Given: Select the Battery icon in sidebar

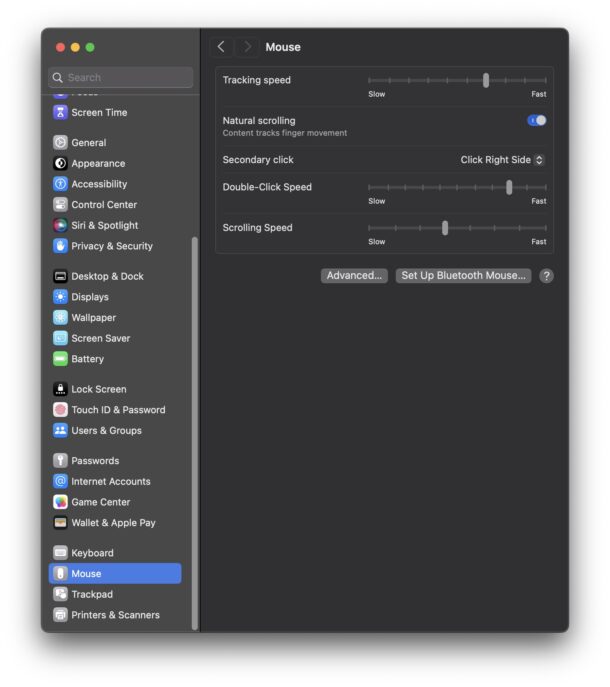Looking at the screenshot, I should [x=60, y=359].
